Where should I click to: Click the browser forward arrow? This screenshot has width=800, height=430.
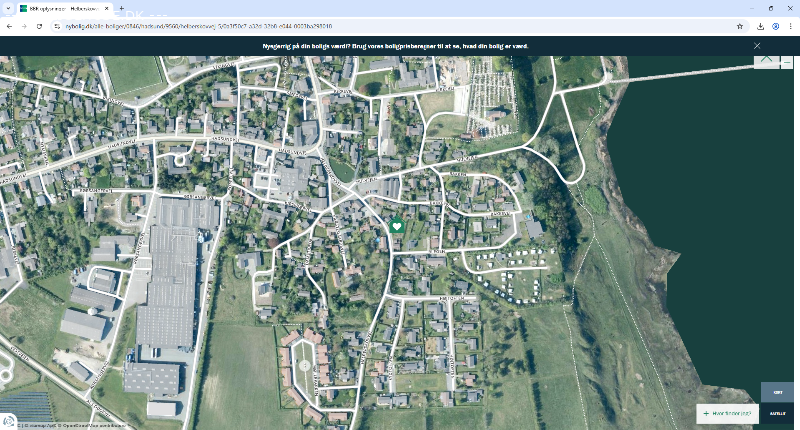coord(24,26)
